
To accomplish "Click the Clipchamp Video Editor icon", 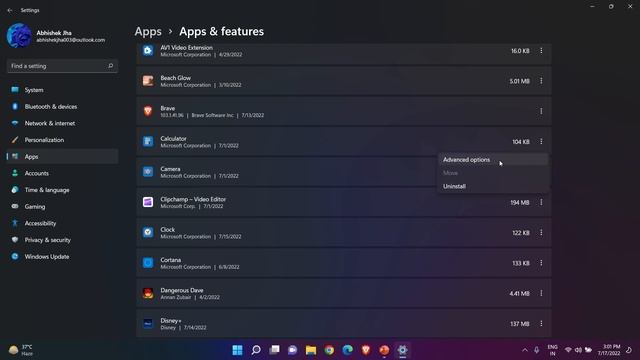I will point(148,202).
